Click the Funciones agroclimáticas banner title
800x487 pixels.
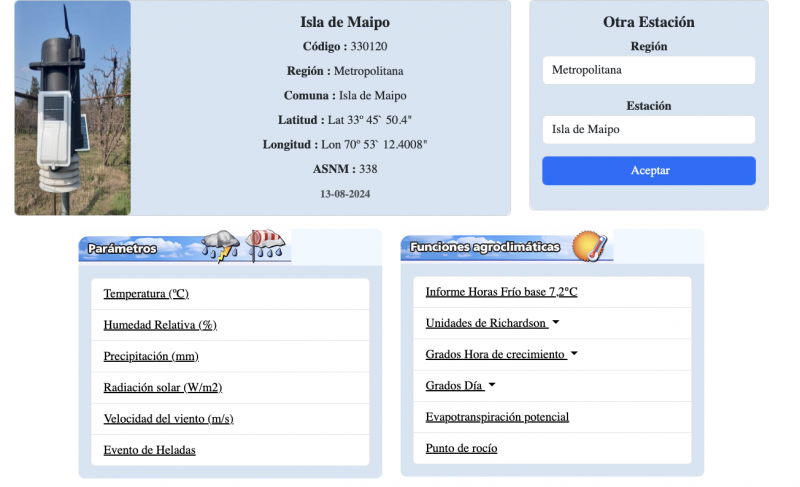[485, 247]
